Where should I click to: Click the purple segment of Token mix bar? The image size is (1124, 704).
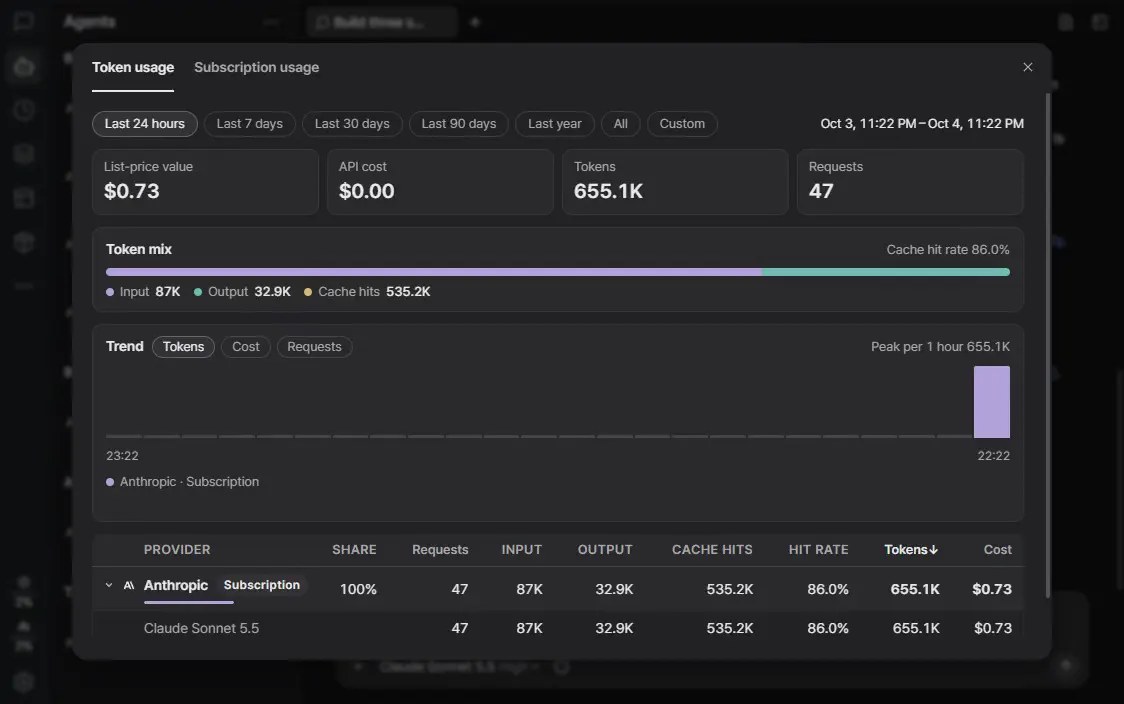click(x=434, y=272)
